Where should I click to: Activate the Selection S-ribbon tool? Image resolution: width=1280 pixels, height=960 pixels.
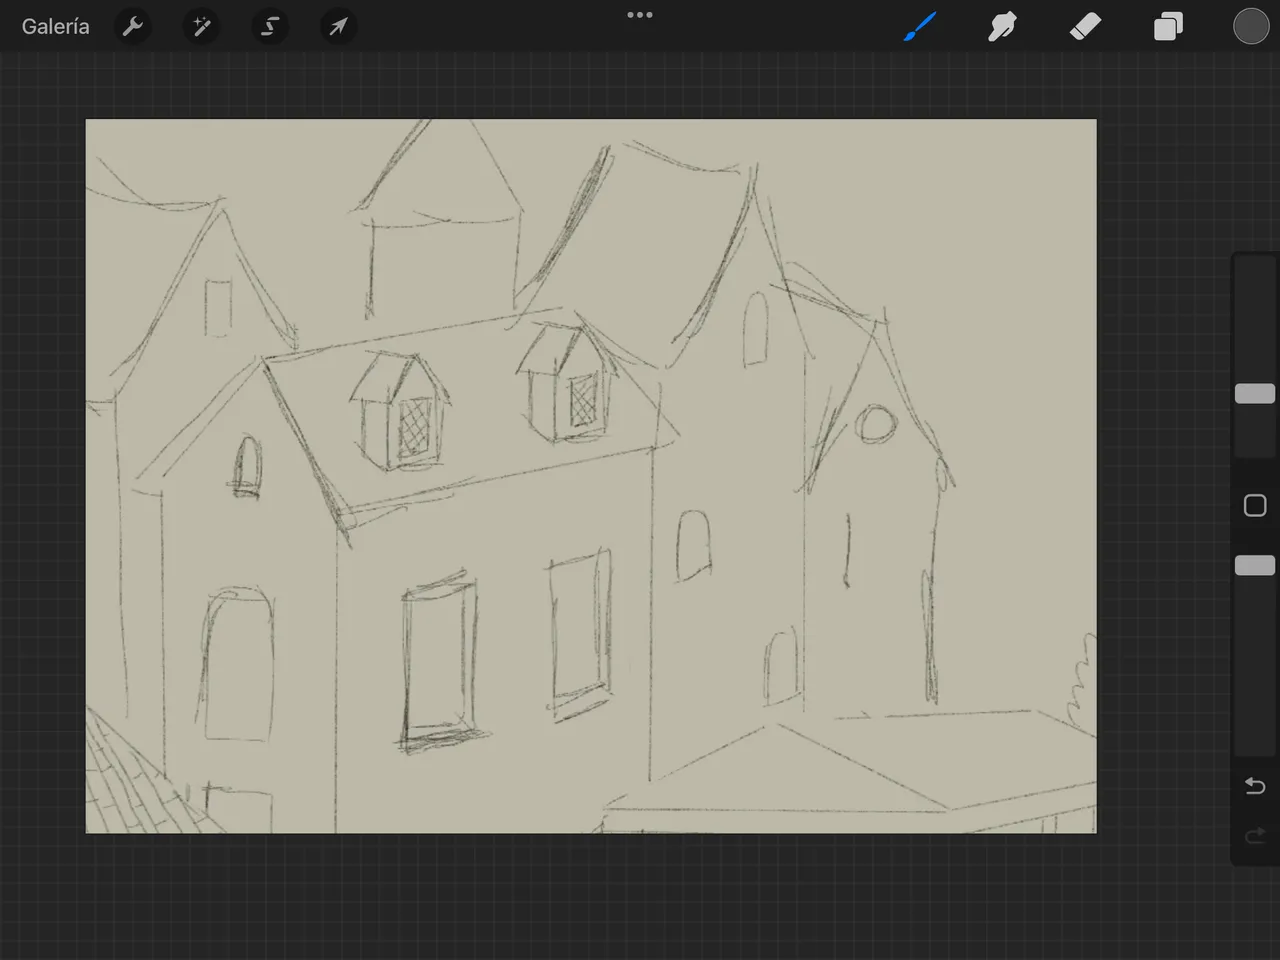pyautogui.click(x=270, y=27)
